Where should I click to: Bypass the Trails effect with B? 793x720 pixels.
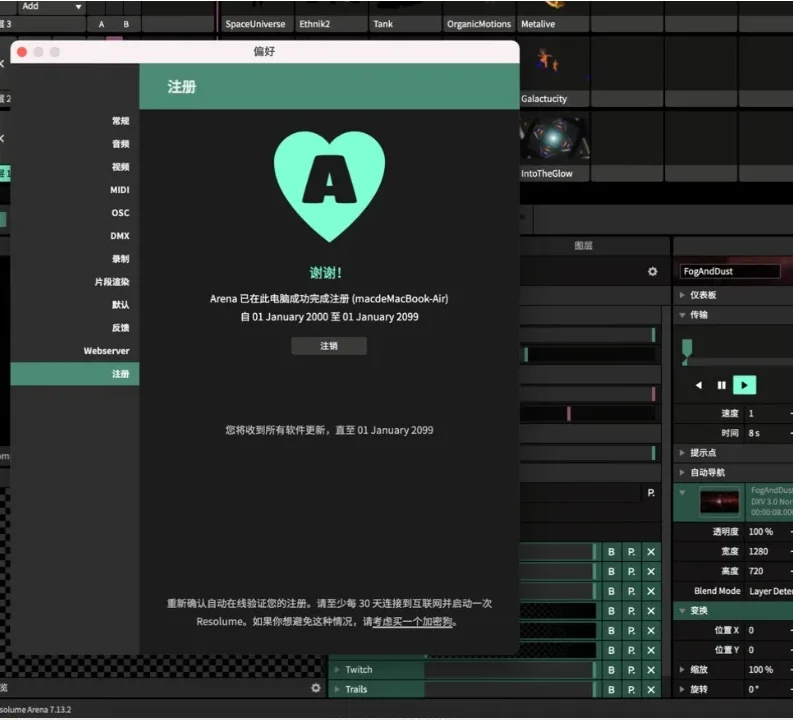tap(611, 690)
